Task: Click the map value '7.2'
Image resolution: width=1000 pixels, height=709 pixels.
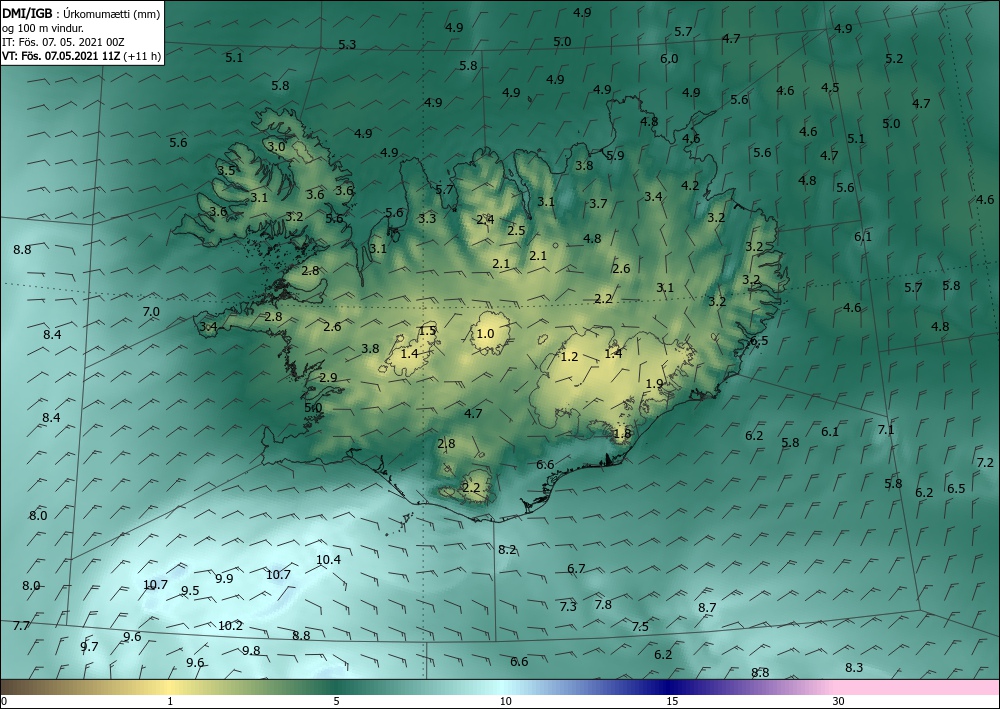Action: (x=985, y=462)
